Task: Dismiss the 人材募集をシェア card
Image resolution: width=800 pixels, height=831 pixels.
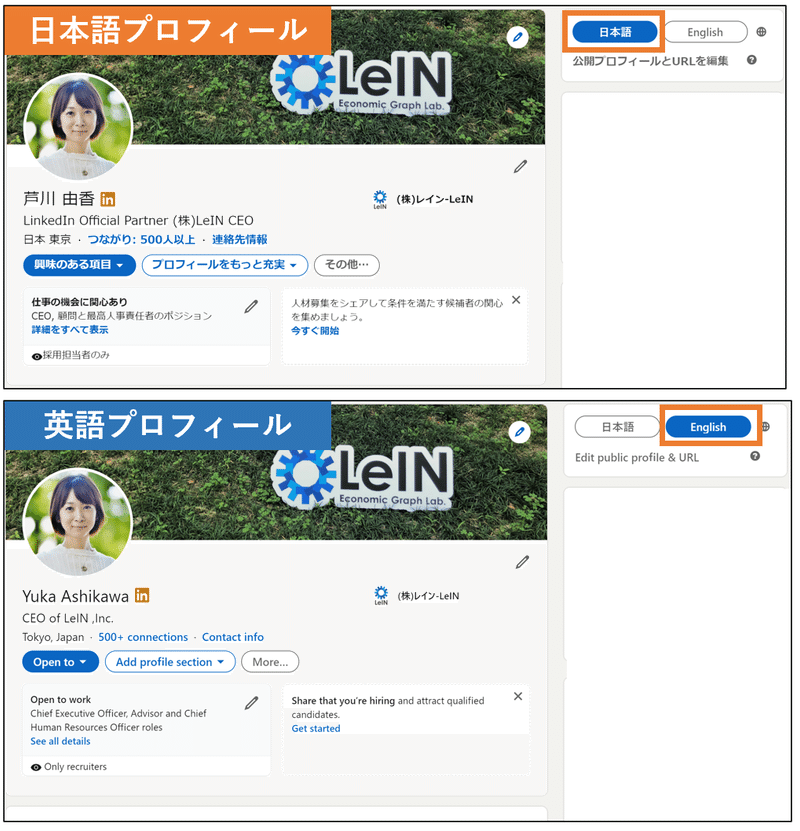Action: [x=516, y=300]
